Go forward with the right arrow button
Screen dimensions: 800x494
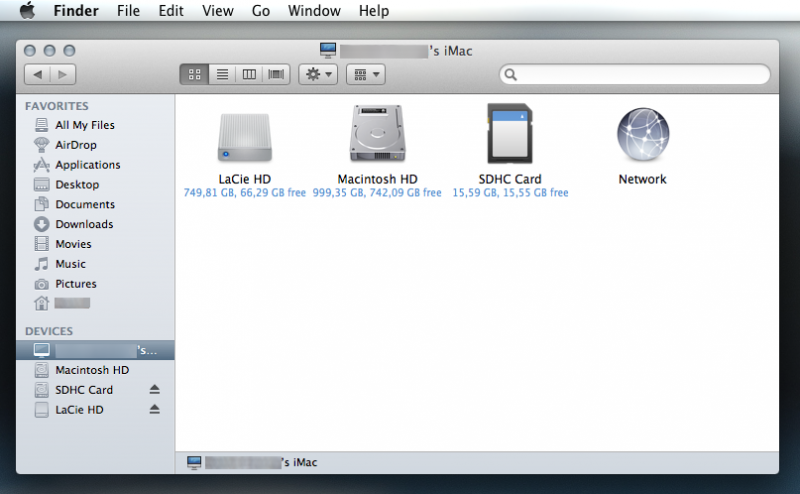click(63, 75)
